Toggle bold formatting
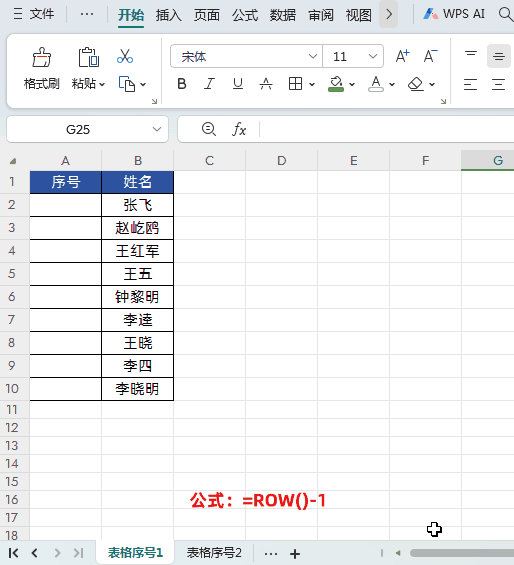Image resolution: width=514 pixels, height=565 pixels. (x=182, y=84)
